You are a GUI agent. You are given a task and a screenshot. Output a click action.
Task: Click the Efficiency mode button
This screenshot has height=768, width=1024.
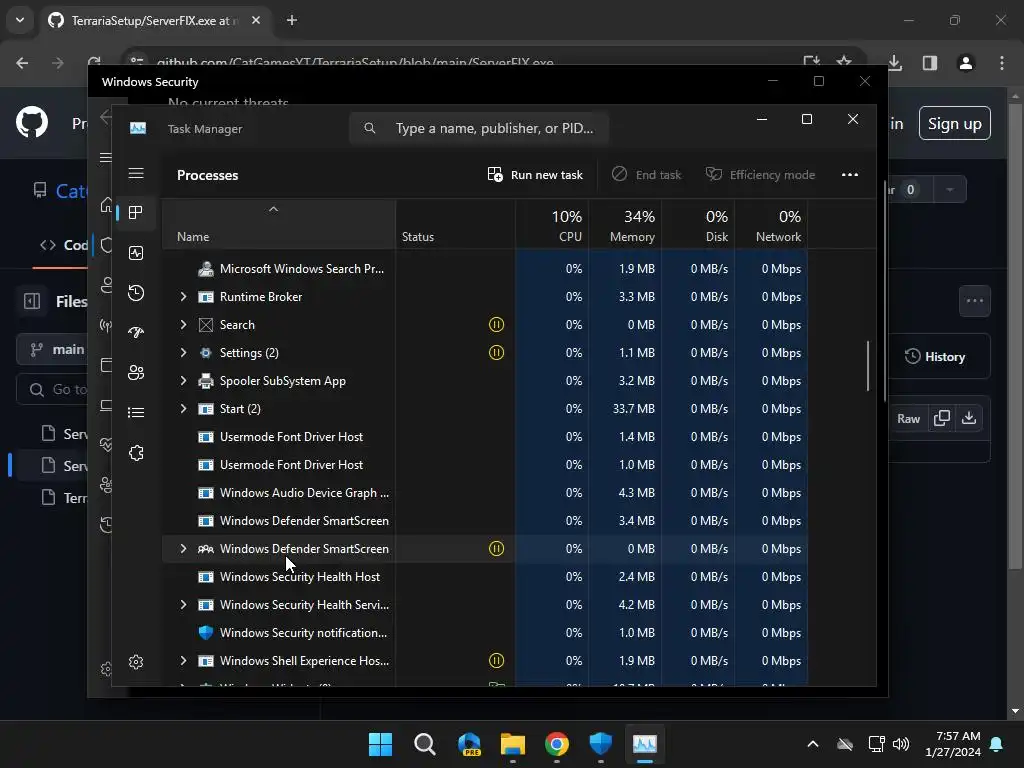click(x=760, y=174)
